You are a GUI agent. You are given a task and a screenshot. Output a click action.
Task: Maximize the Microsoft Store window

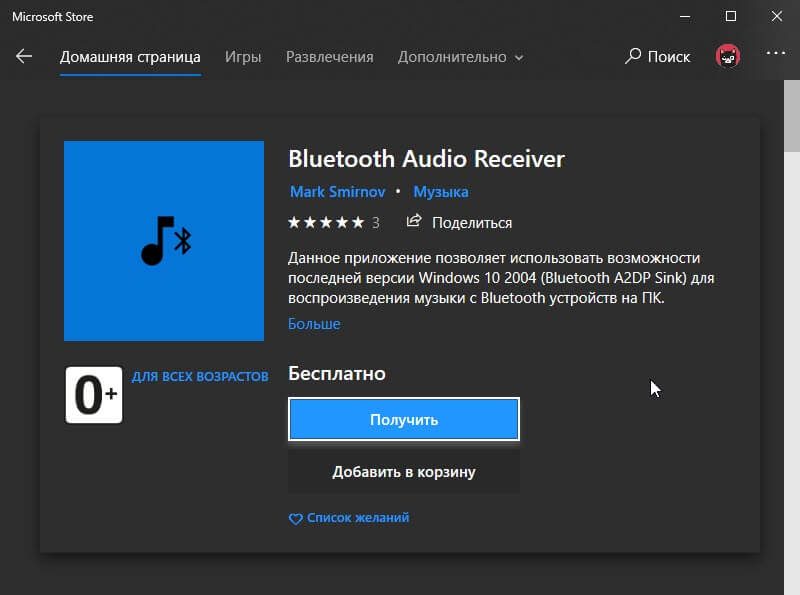(731, 17)
